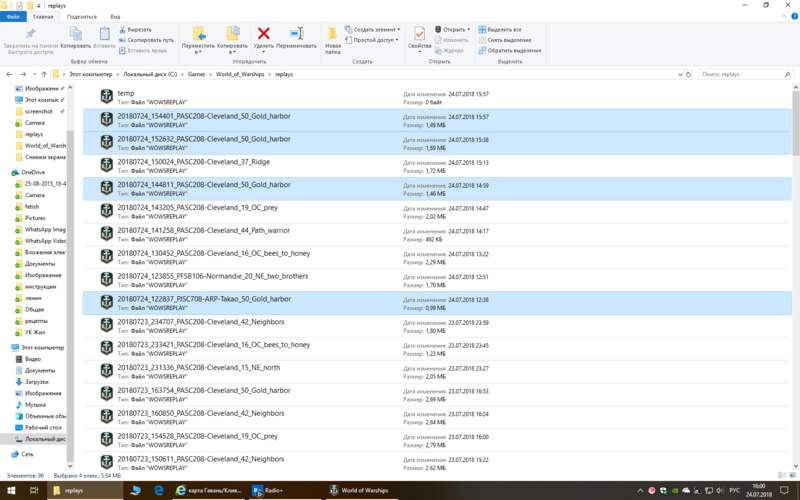Screen dimensions: 800x500
Task: Select file 20180724_123855_PFSB106-Normandie_20_NE_two_brothers
Action: pyautogui.click(x=437, y=280)
